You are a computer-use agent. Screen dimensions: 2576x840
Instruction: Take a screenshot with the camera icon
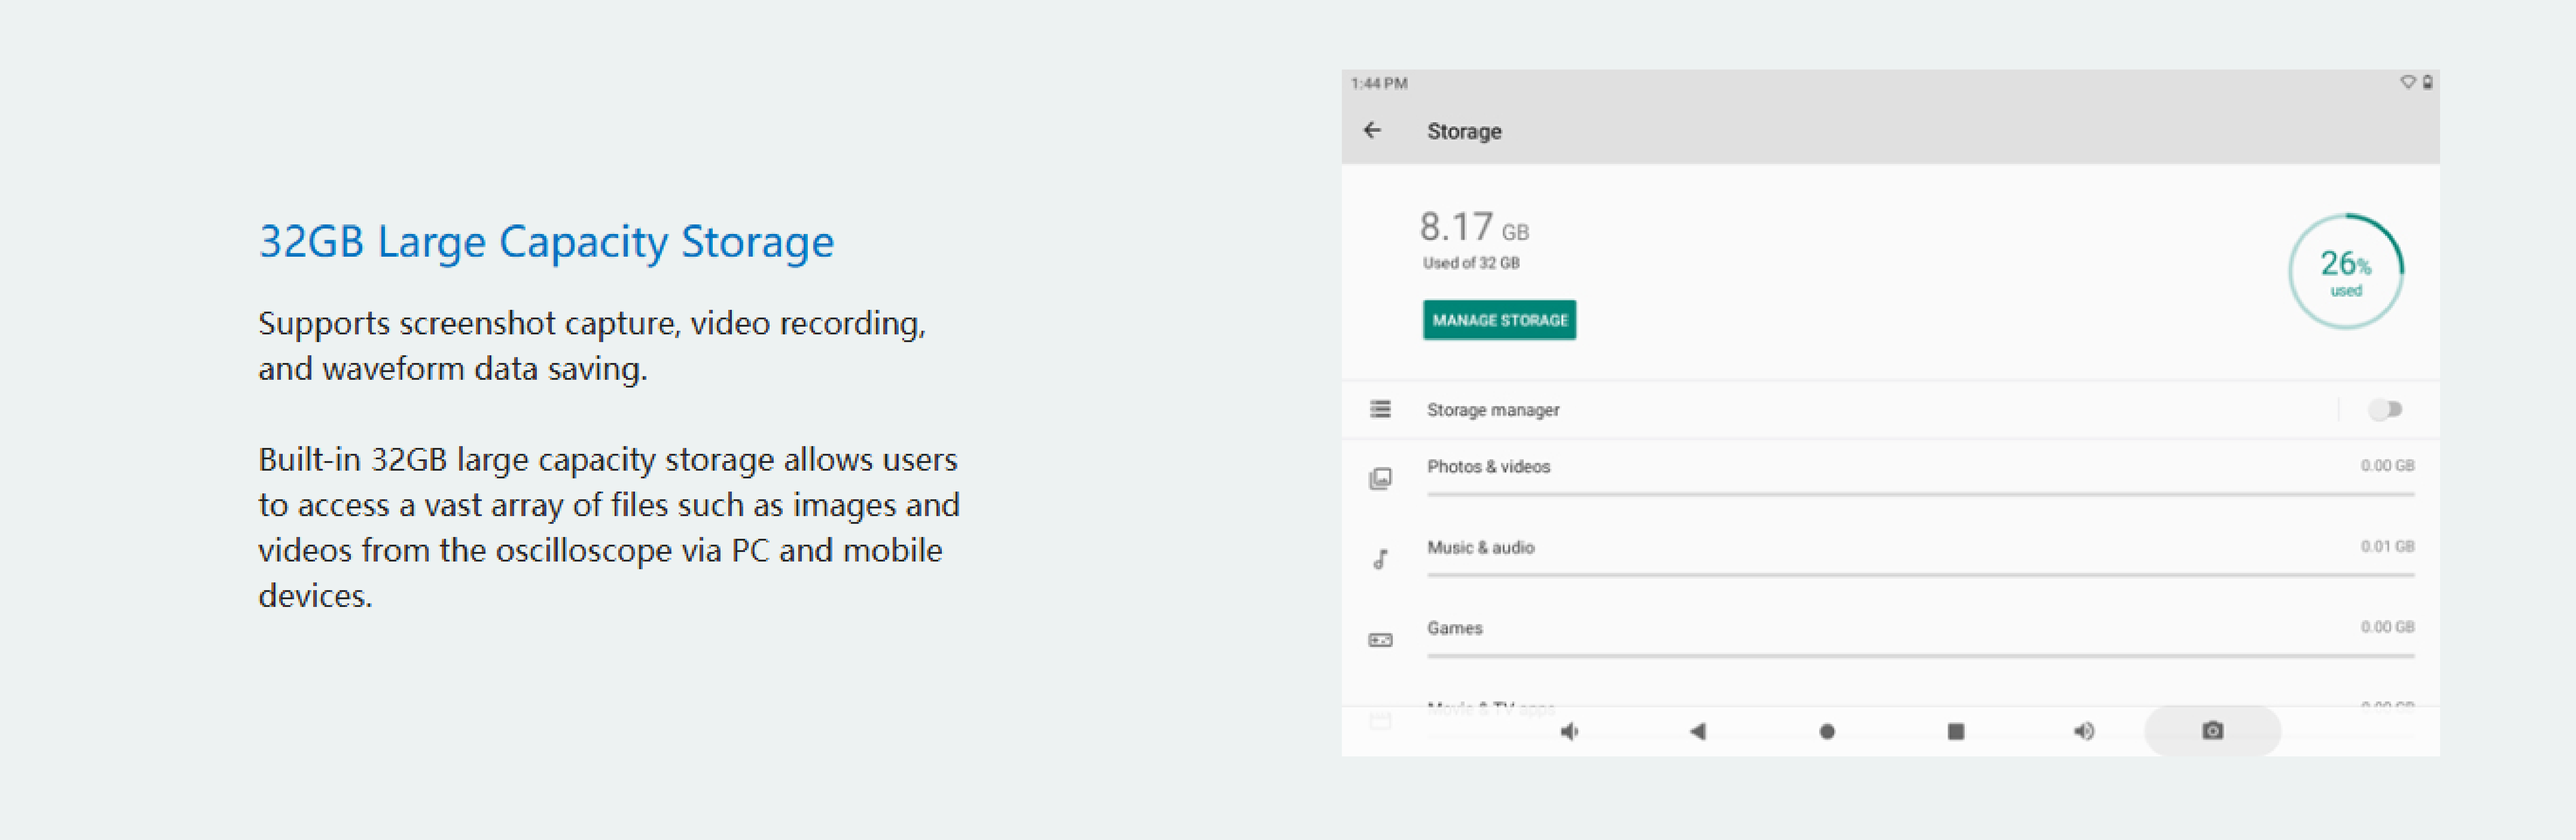[x=2213, y=731]
